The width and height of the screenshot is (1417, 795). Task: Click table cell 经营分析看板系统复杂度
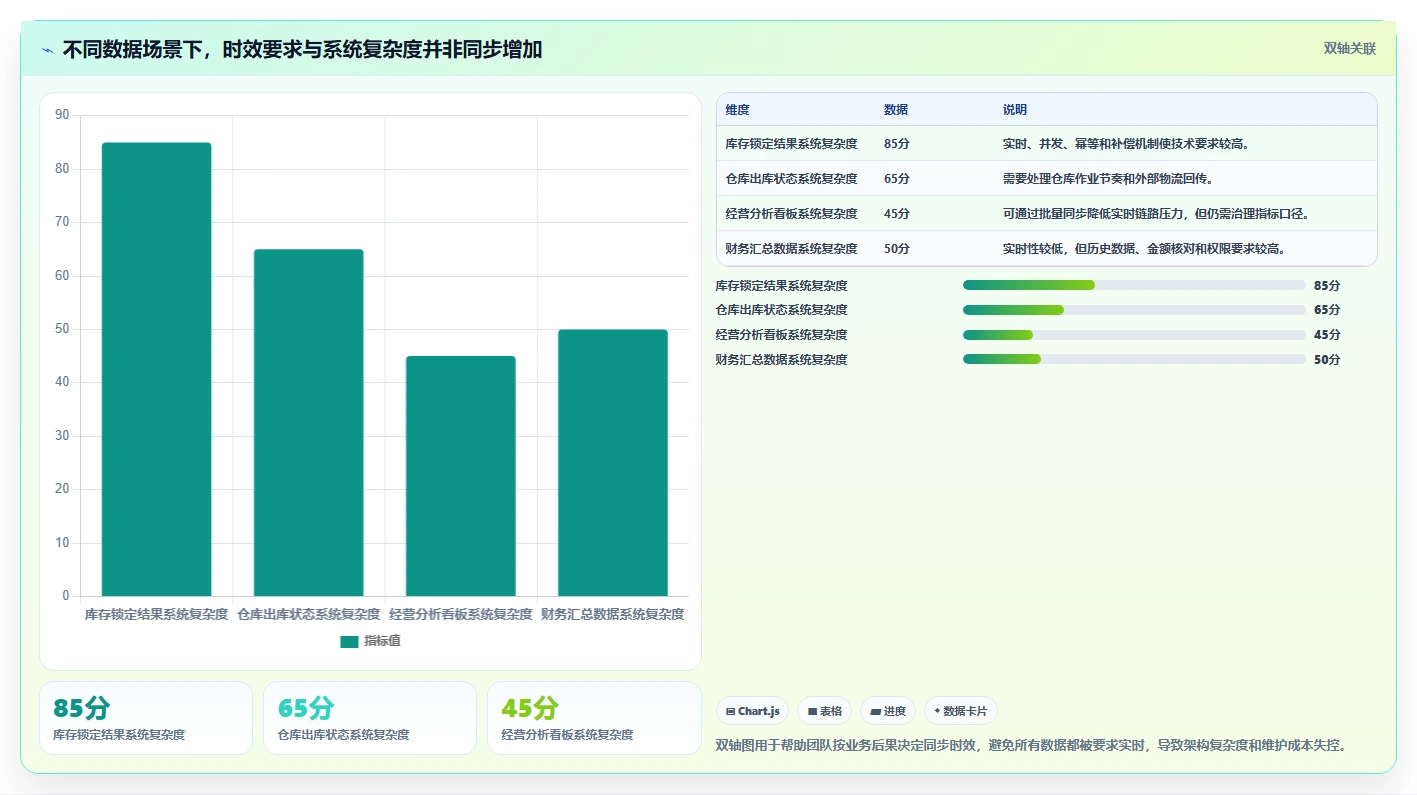point(792,214)
